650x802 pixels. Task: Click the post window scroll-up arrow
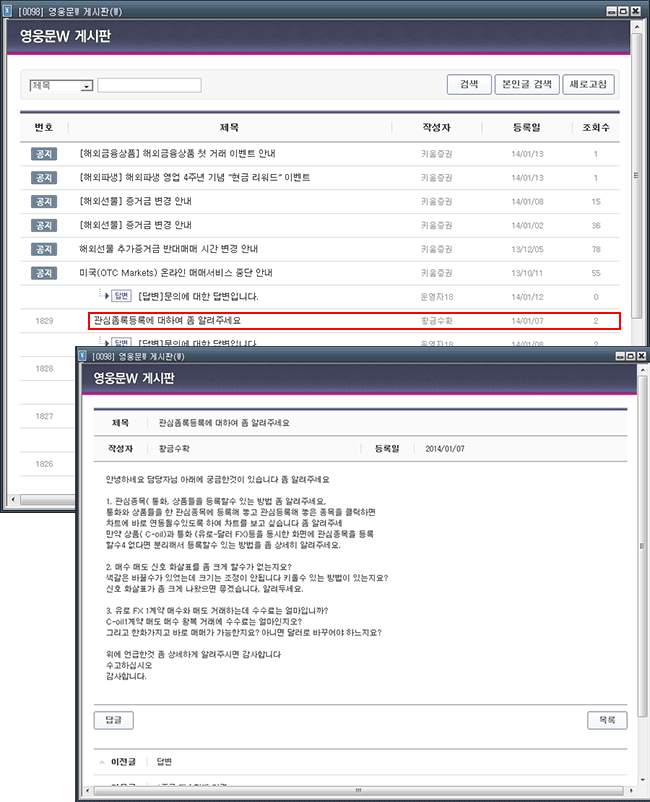(x=643, y=369)
